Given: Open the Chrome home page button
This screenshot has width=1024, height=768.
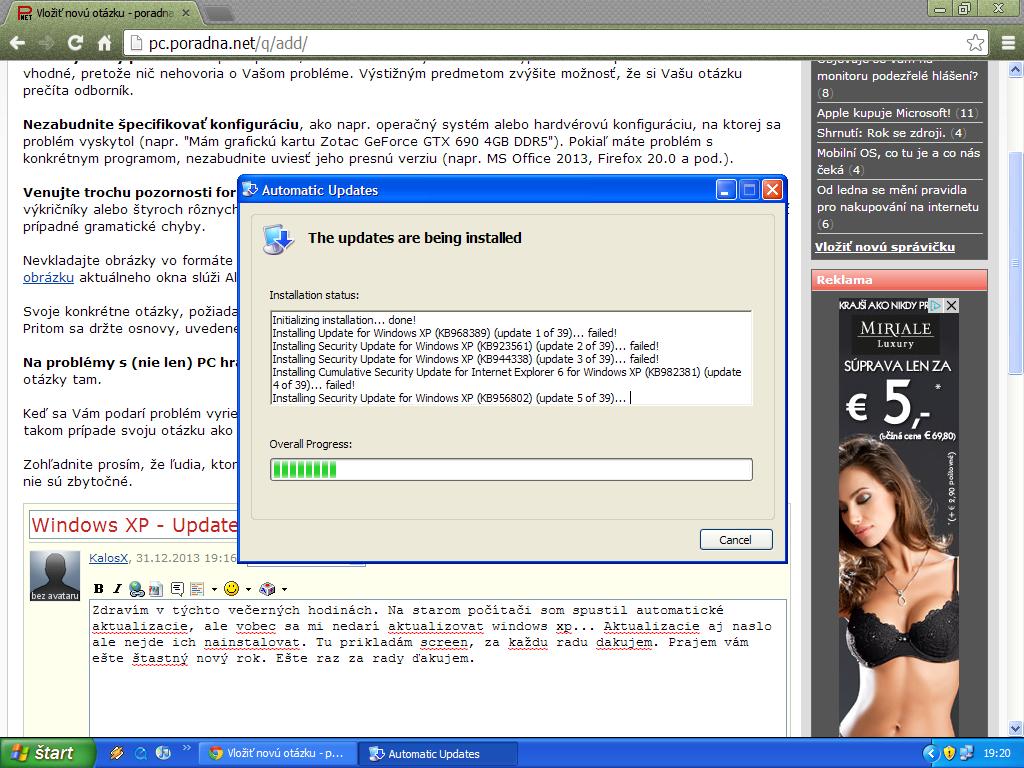Looking at the screenshot, I should [x=104, y=43].
